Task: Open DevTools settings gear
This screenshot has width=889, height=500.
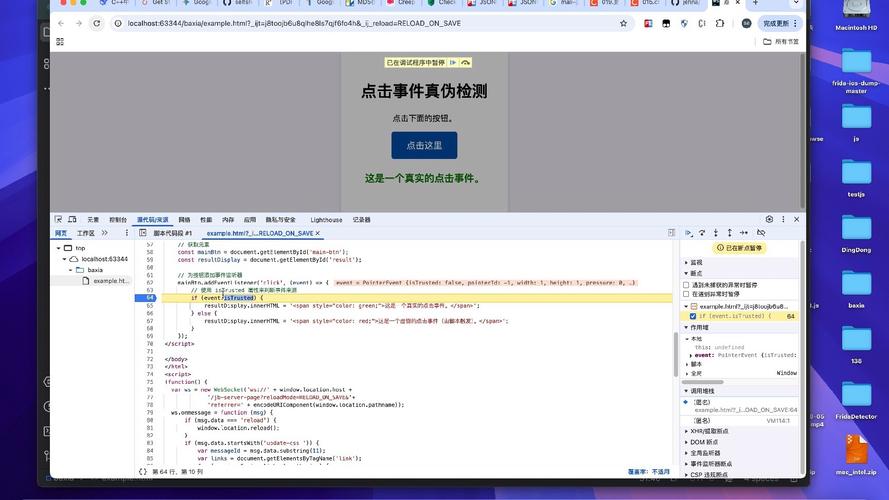Action: pos(769,219)
